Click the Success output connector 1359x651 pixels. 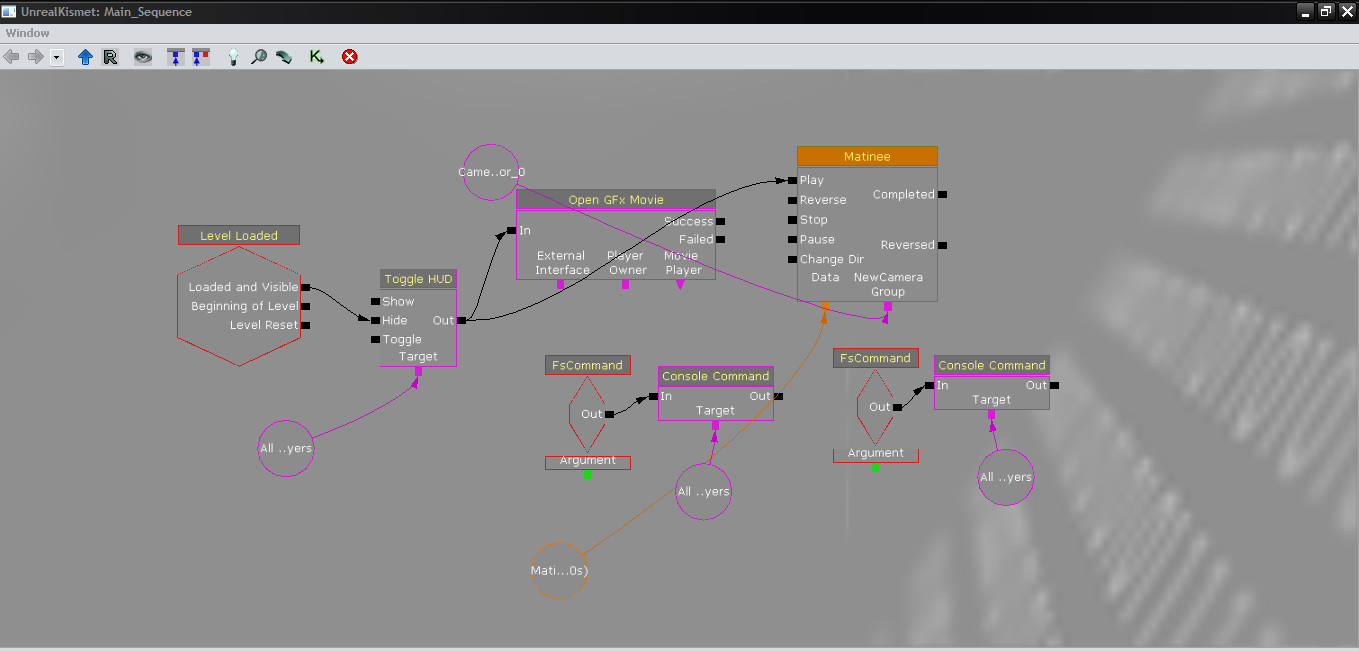tap(720, 222)
